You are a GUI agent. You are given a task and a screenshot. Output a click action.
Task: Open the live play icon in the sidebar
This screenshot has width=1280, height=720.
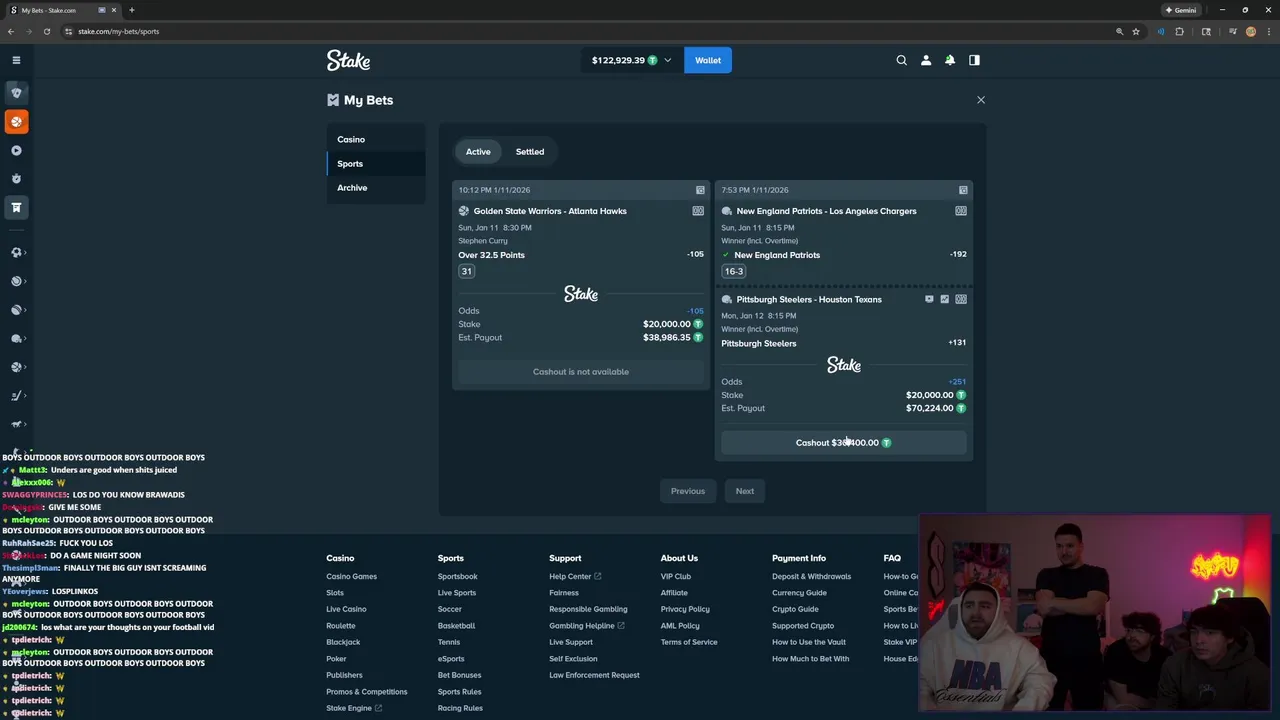click(x=16, y=150)
